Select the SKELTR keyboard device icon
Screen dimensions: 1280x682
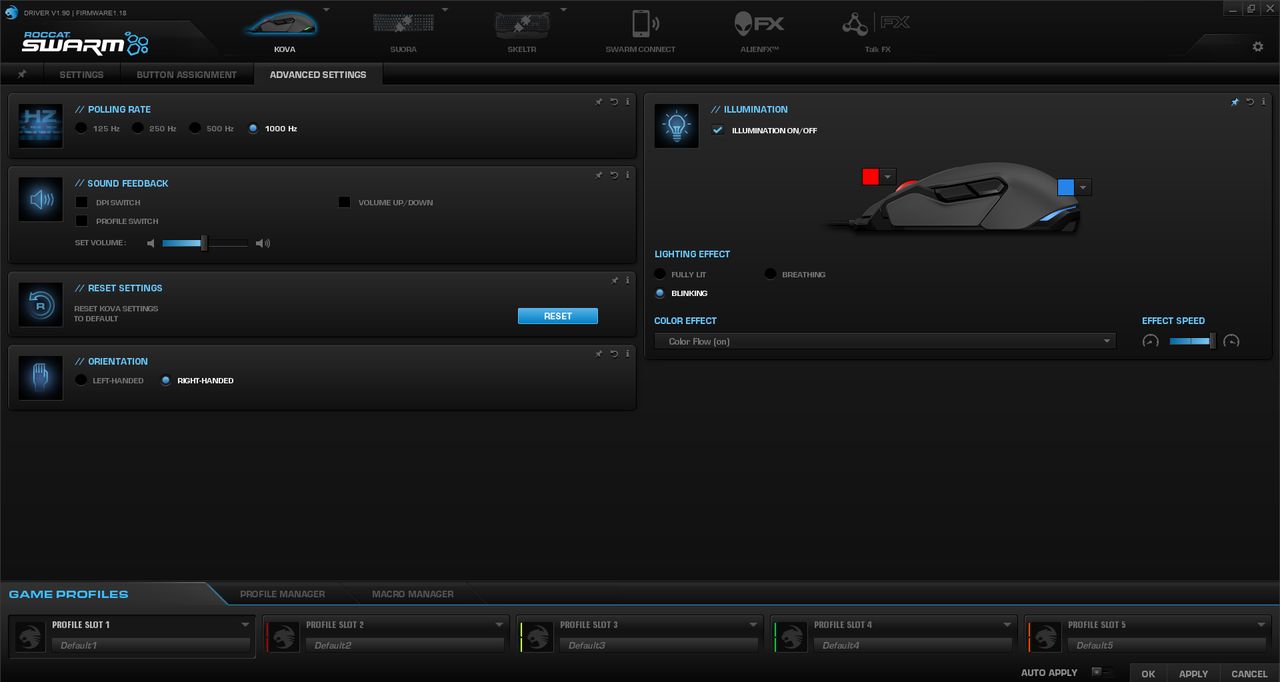pos(521,23)
